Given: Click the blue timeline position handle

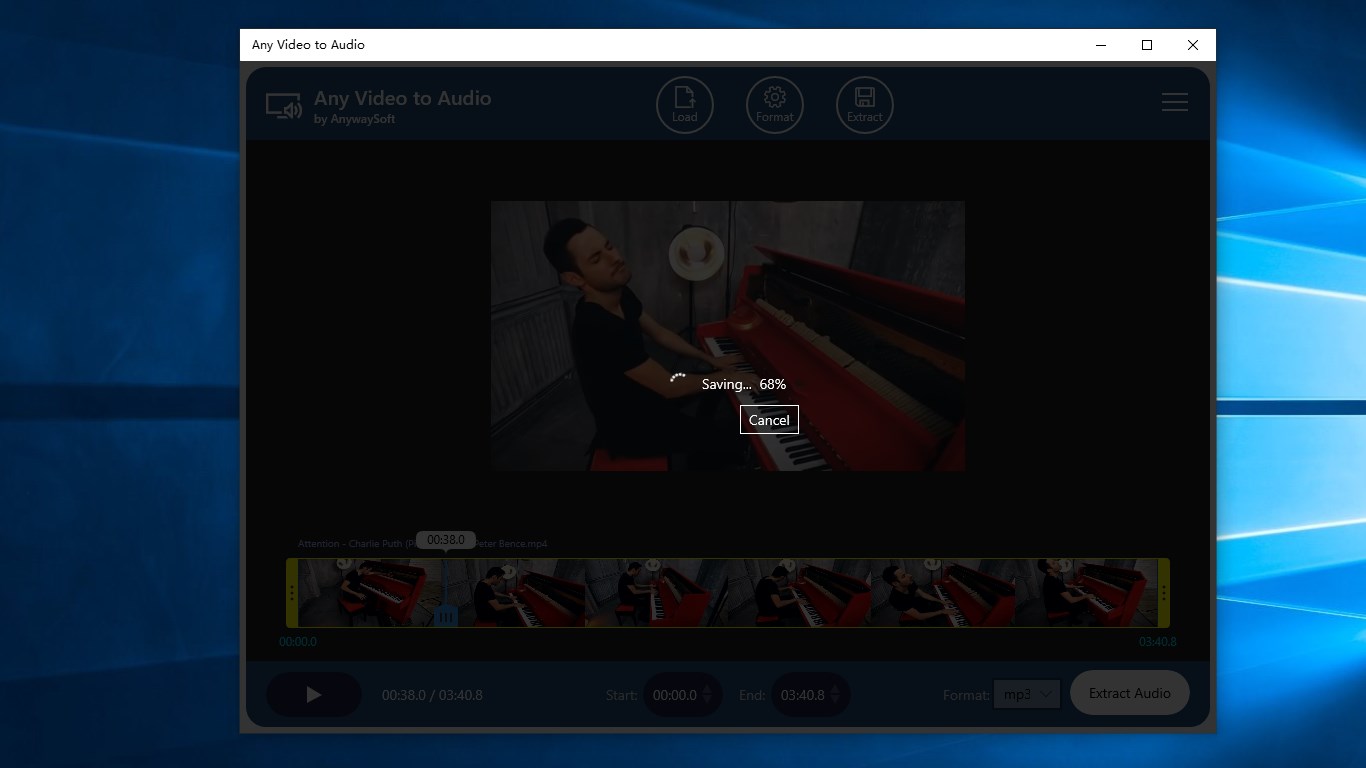Looking at the screenshot, I should coord(446,617).
